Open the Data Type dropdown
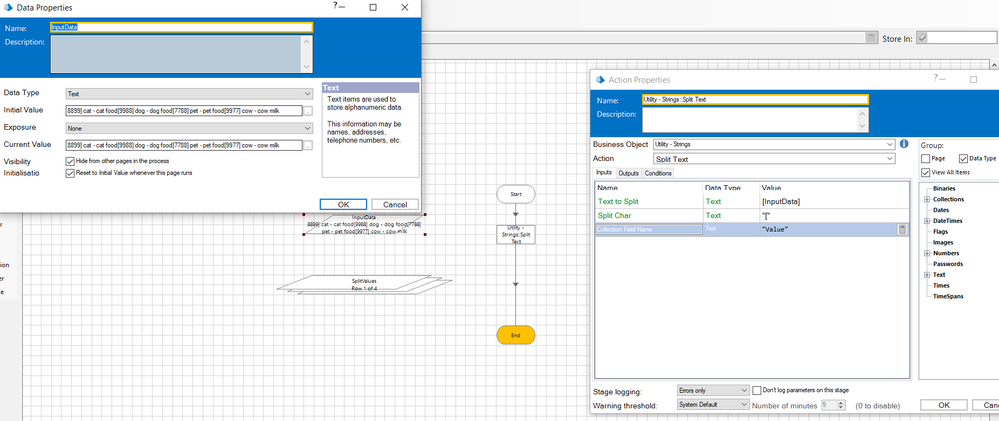999x421 pixels. [188, 93]
